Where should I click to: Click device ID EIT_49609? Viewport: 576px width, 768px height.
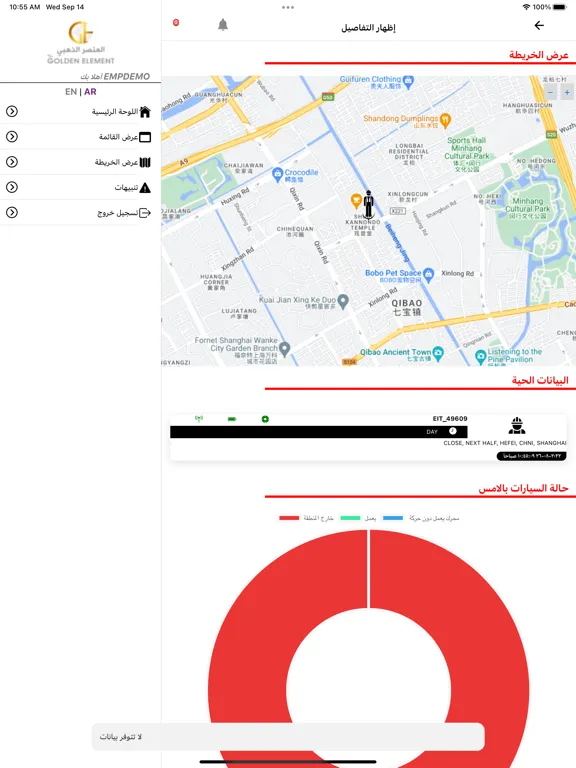[x=450, y=419]
